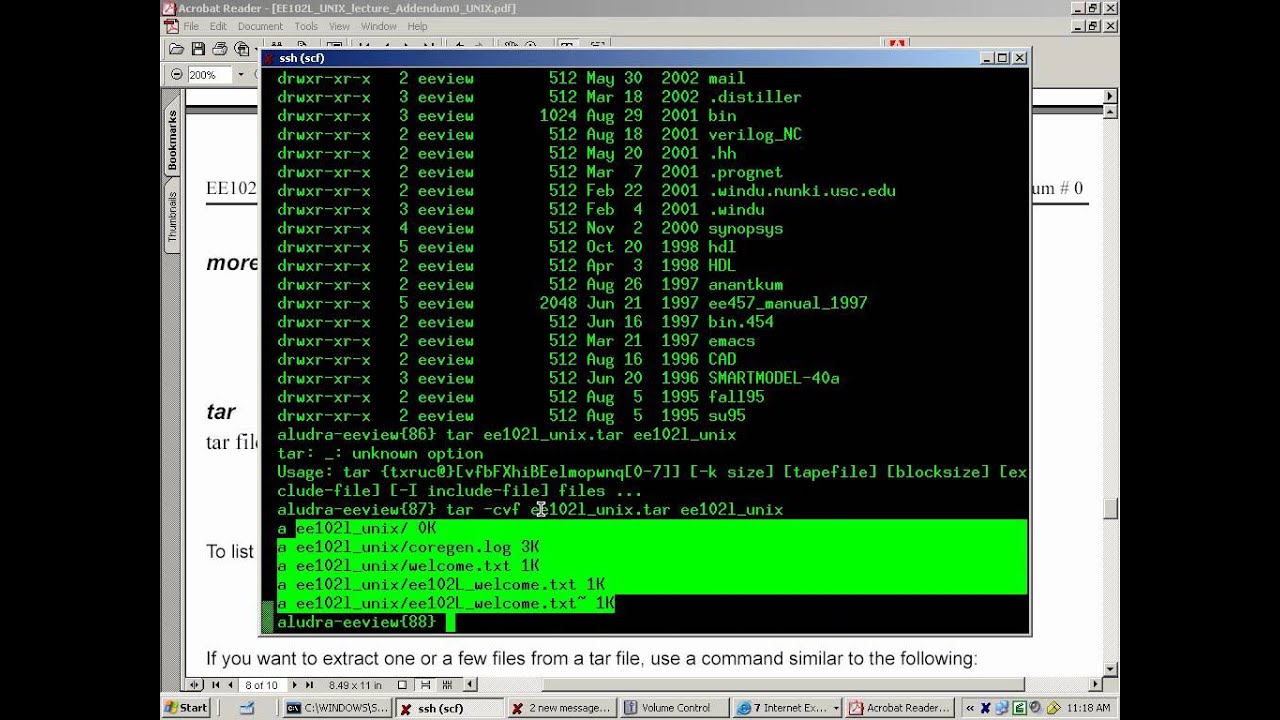
Task: Click the 'ee102l_unix/coregen.log 3K' line
Action: click(408, 547)
